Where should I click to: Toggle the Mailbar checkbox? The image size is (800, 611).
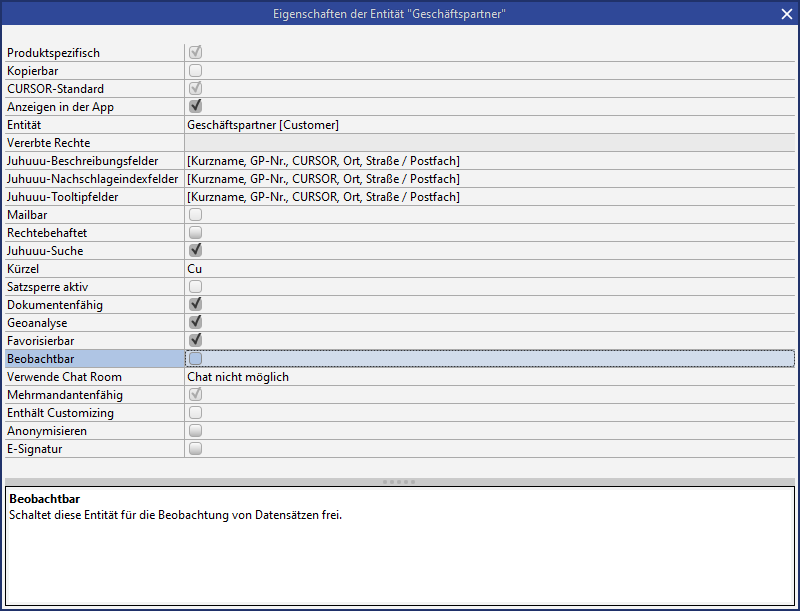coord(196,215)
